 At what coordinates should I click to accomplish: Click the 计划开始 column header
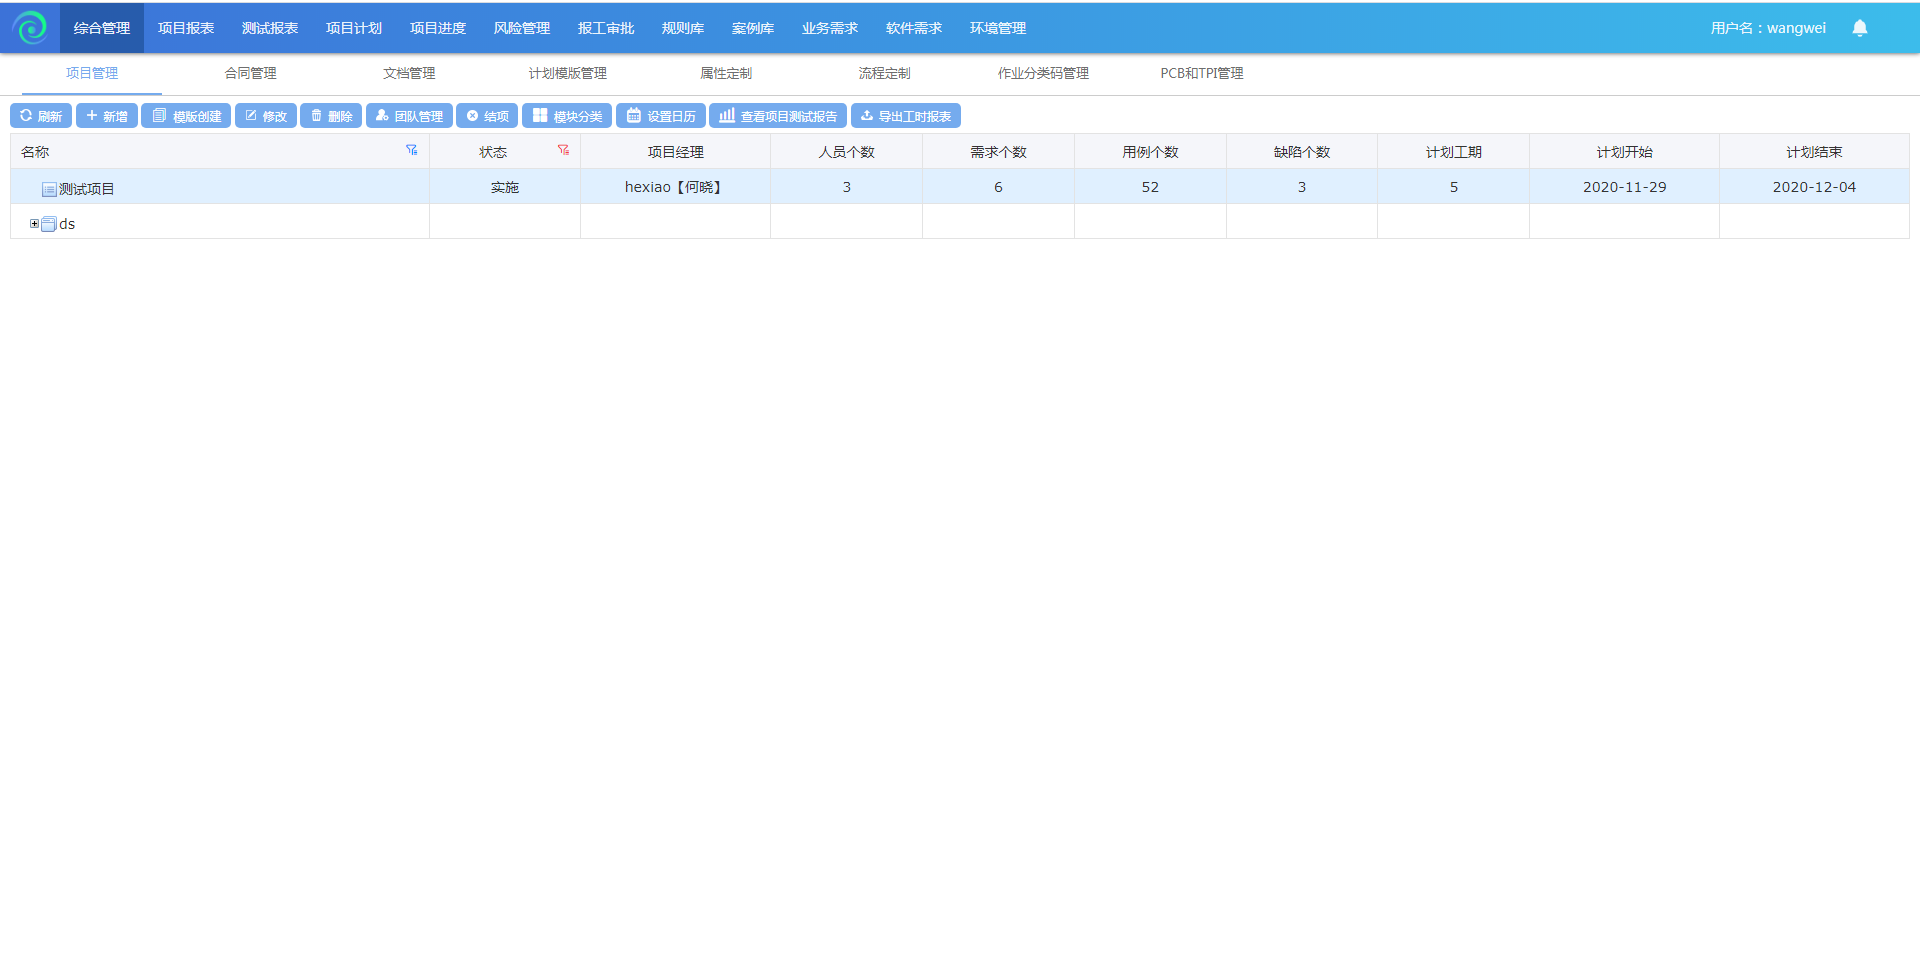click(x=1624, y=152)
